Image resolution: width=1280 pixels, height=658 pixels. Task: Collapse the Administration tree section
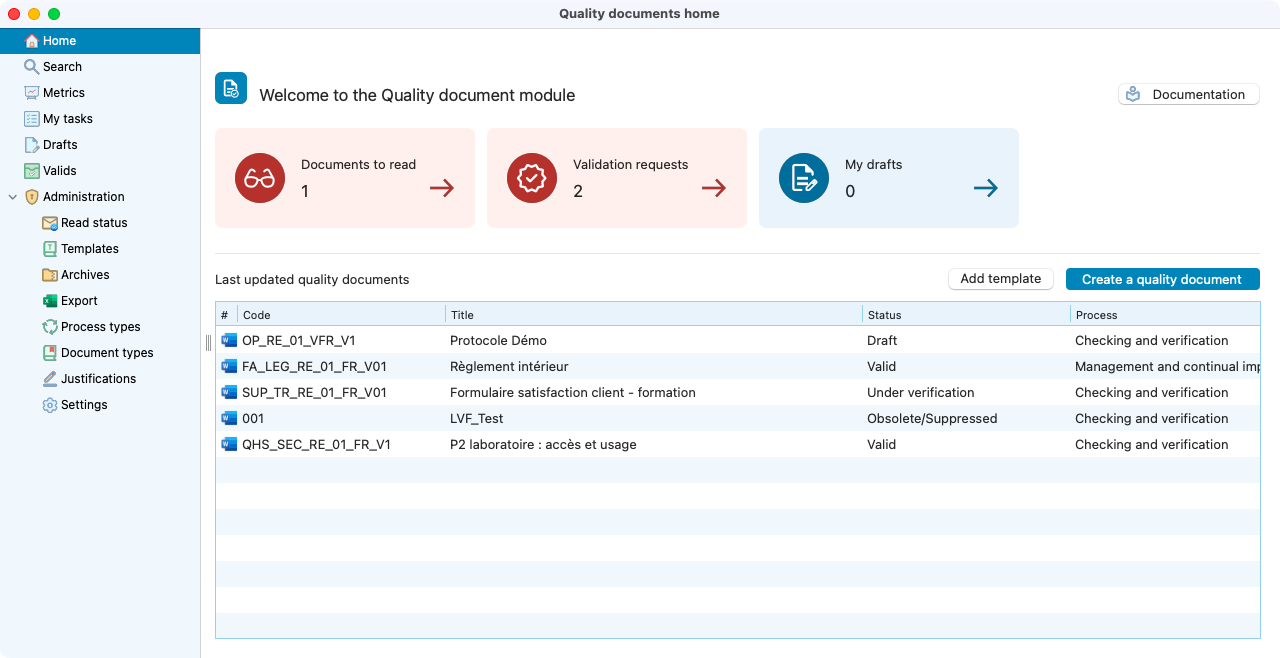point(13,197)
